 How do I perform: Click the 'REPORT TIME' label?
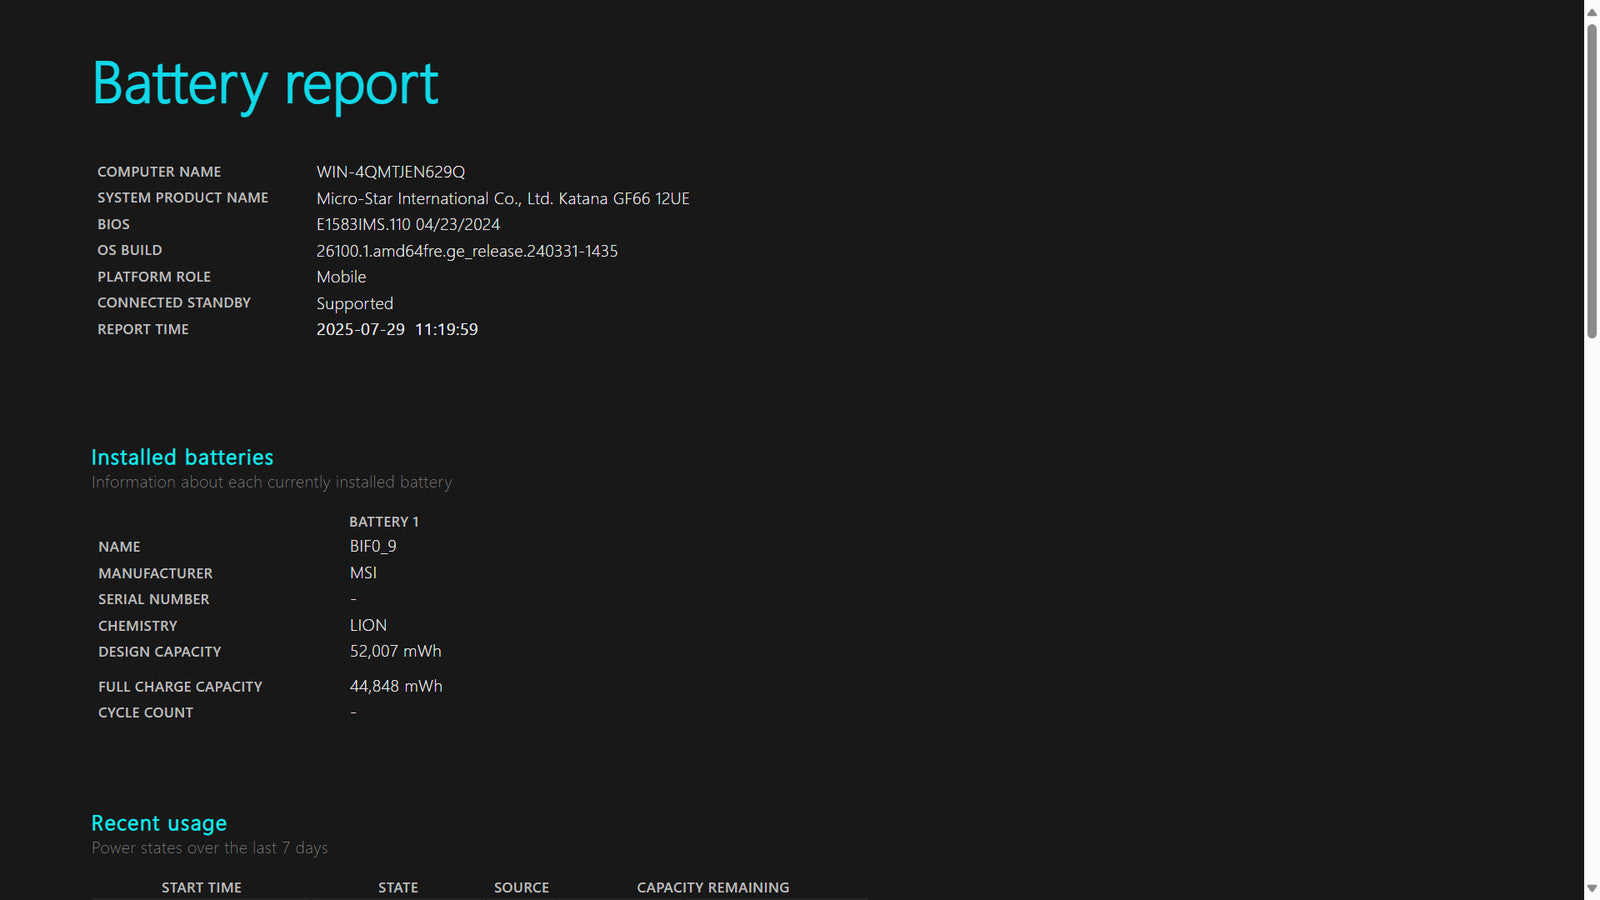pyautogui.click(x=143, y=329)
